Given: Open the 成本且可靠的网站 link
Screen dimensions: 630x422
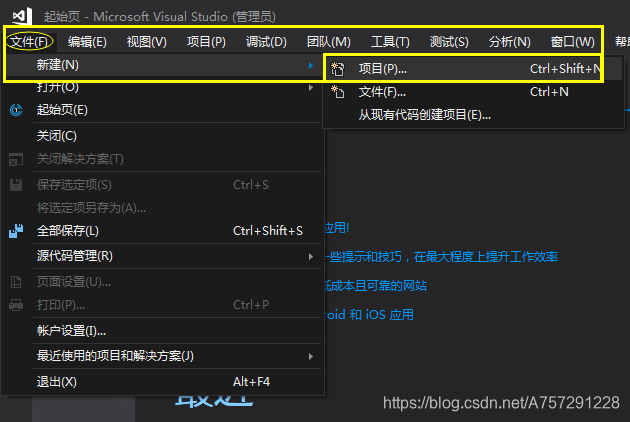Looking at the screenshot, I should (x=376, y=286).
